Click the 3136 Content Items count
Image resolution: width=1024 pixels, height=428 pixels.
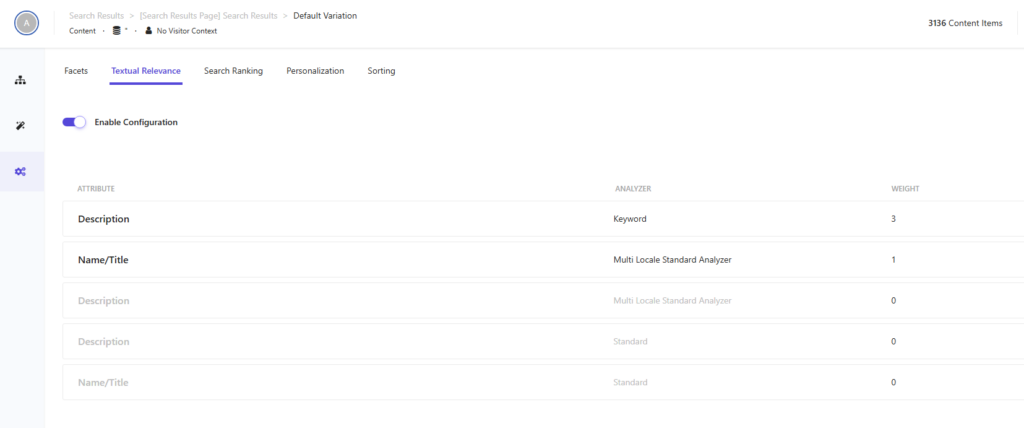coord(964,23)
